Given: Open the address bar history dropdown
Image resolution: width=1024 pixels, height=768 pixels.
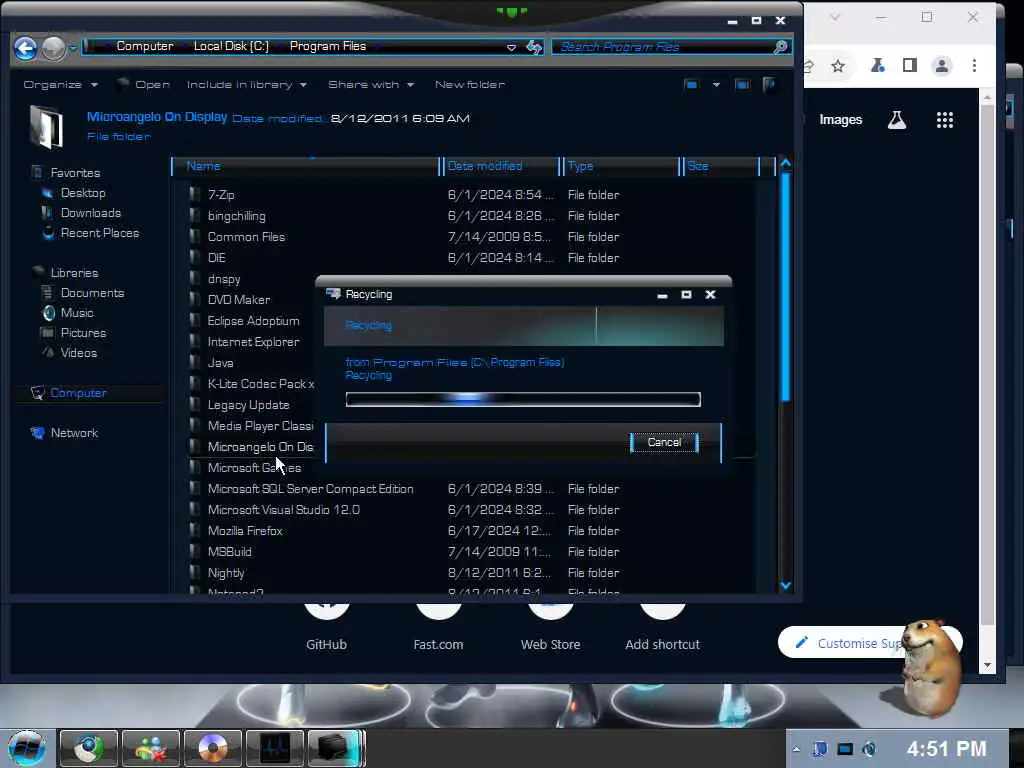Looking at the screenshot, I should [x=511, y=47].
